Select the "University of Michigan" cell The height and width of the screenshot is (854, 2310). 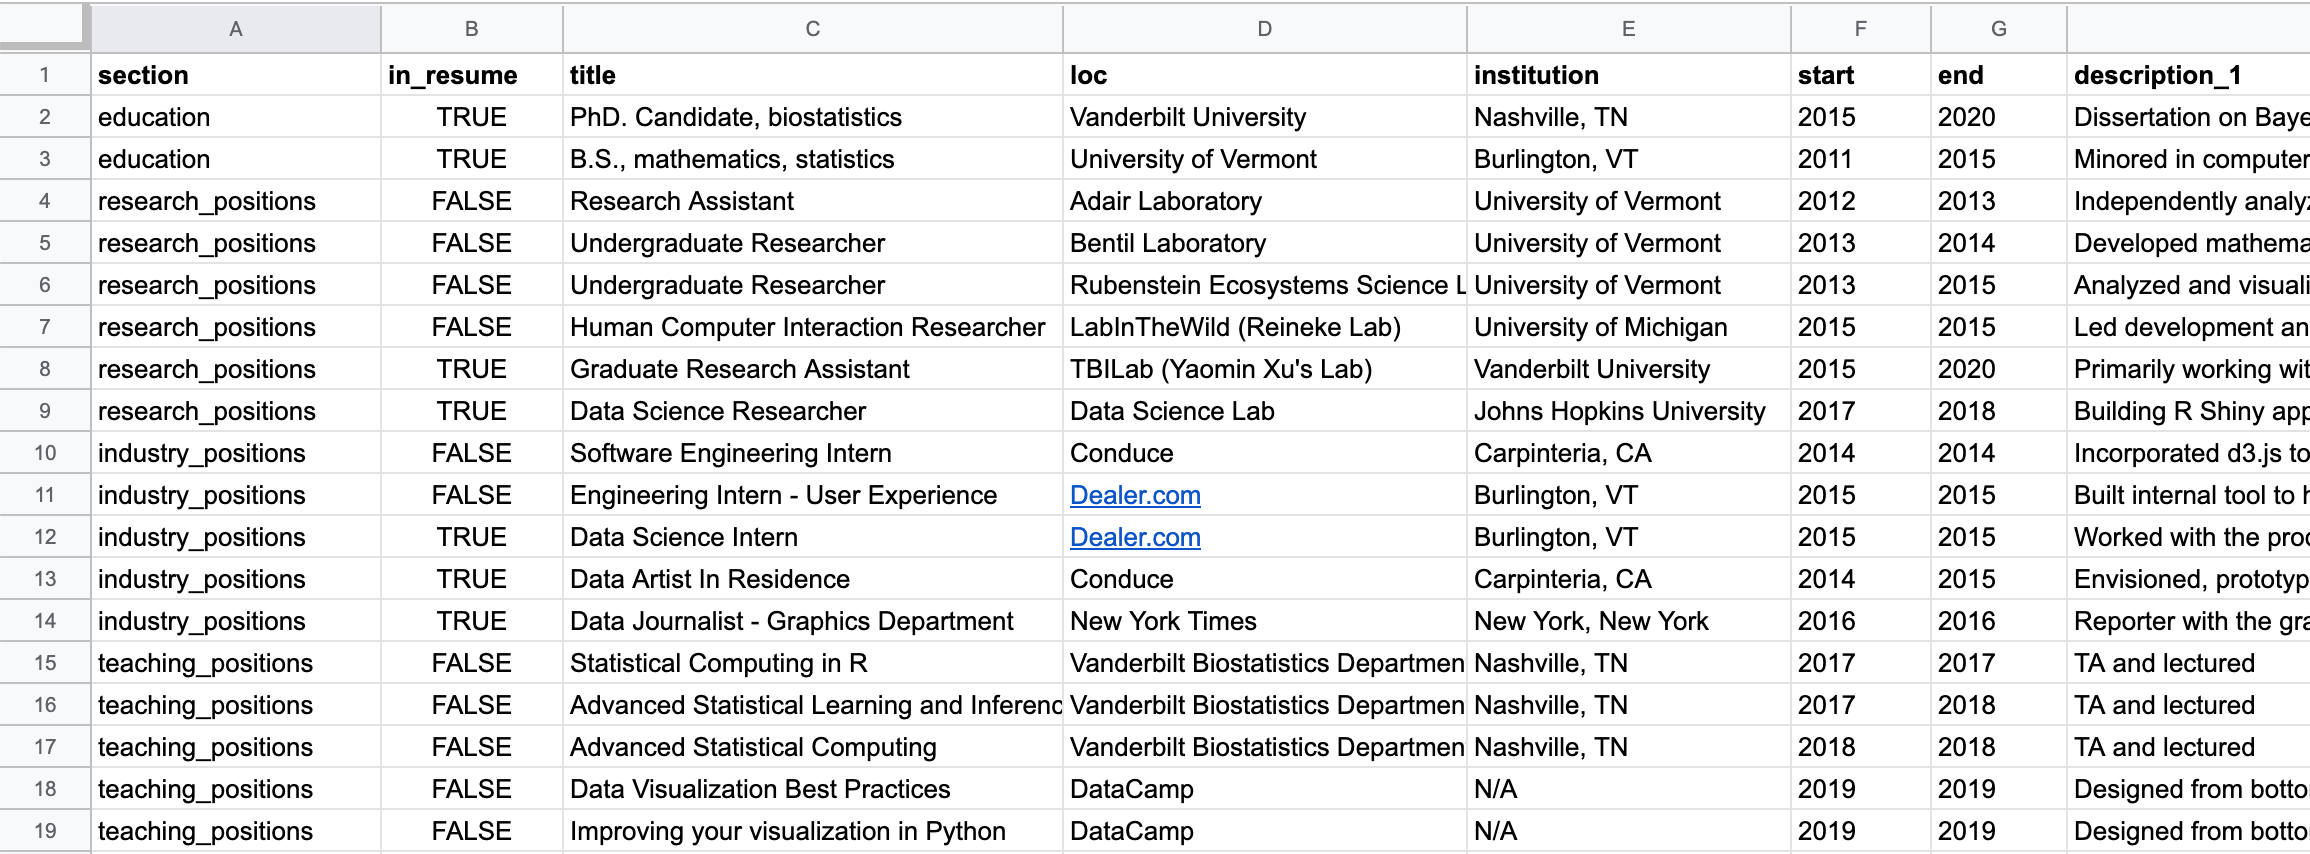click(x=1600, y=327)
